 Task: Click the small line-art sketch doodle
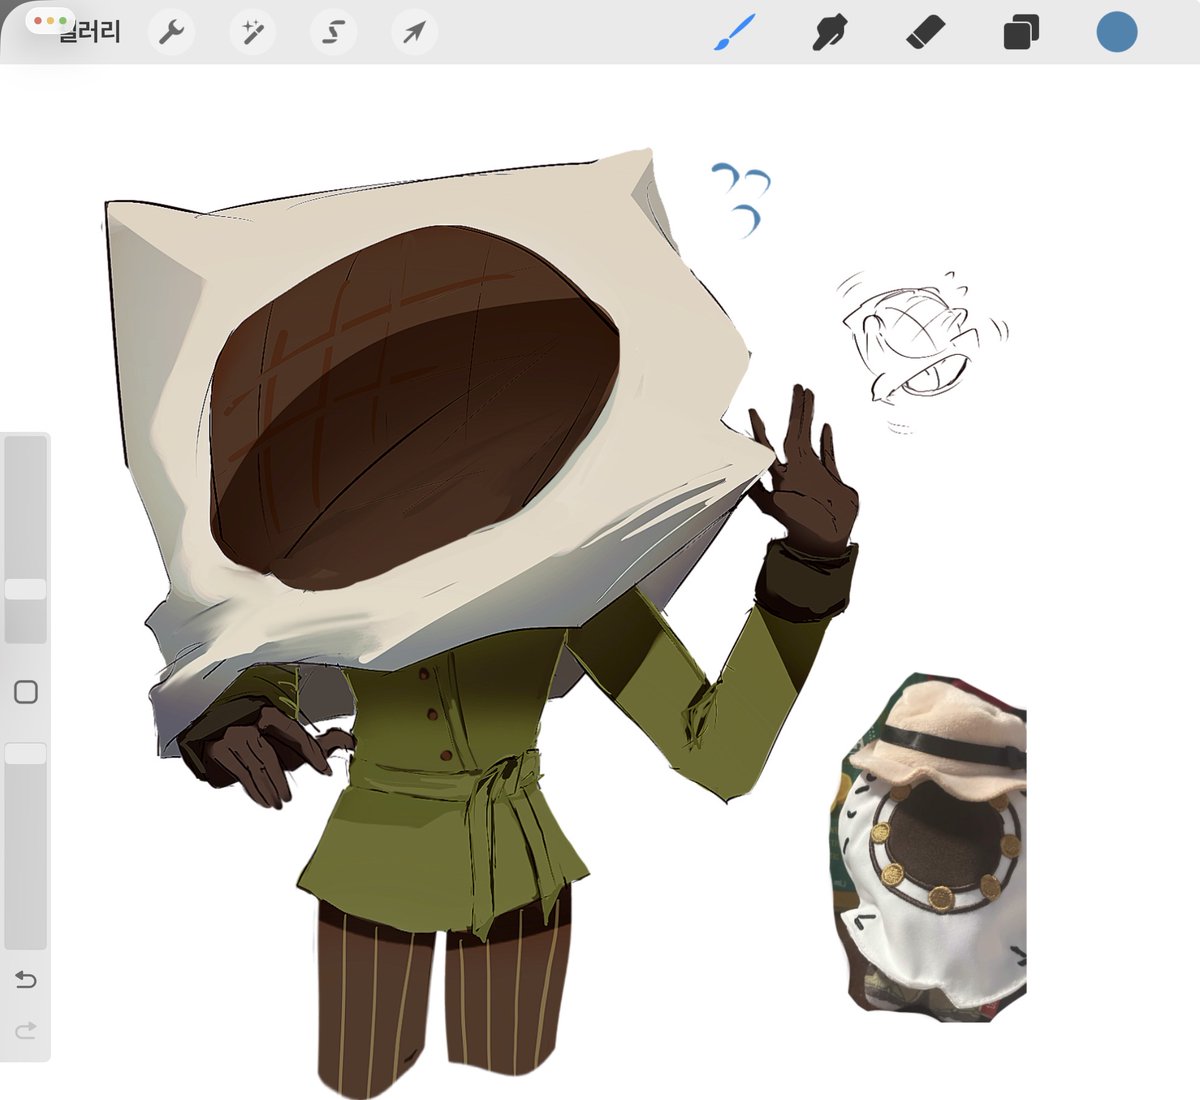pyautogui.click(x=922, y=351)
